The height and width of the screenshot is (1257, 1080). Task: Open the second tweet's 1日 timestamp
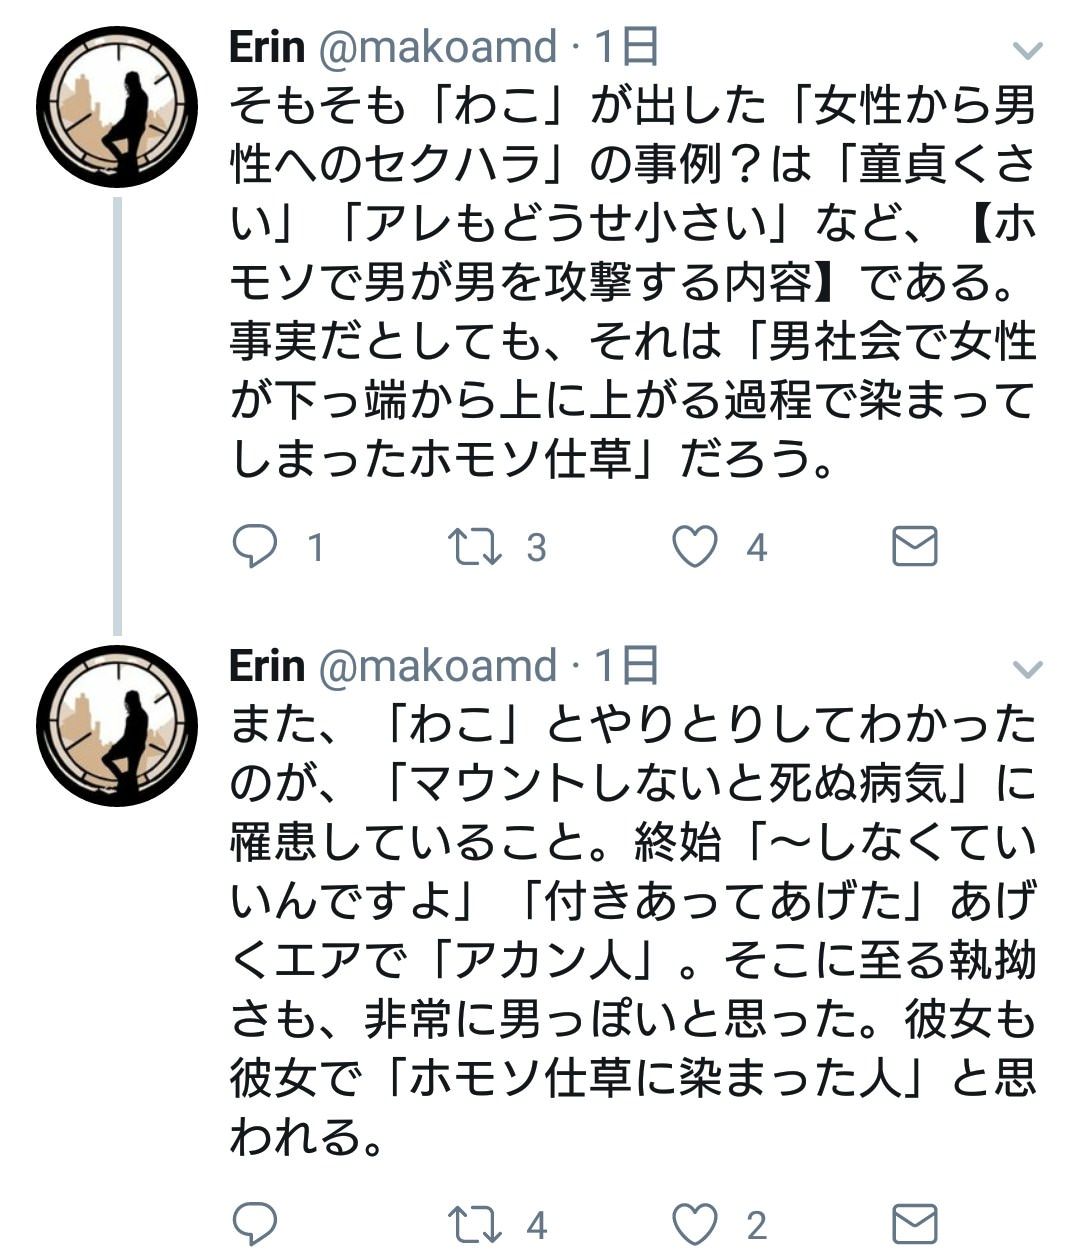pos(627,666)
